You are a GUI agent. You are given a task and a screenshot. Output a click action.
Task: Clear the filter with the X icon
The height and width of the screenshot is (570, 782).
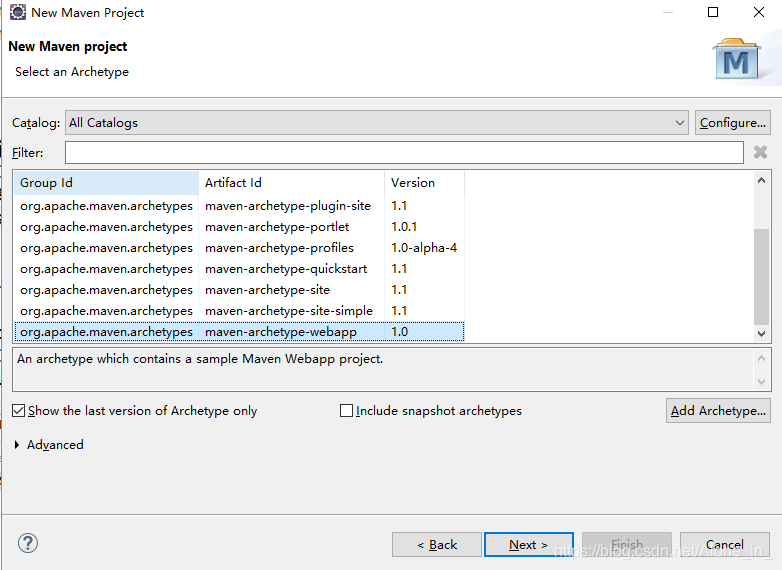click(760, 152)
